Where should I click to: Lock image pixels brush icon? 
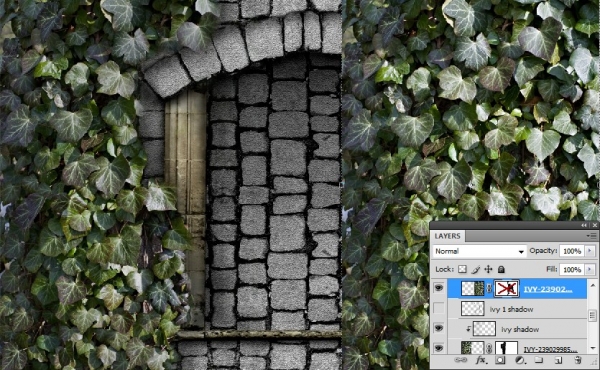476,269
